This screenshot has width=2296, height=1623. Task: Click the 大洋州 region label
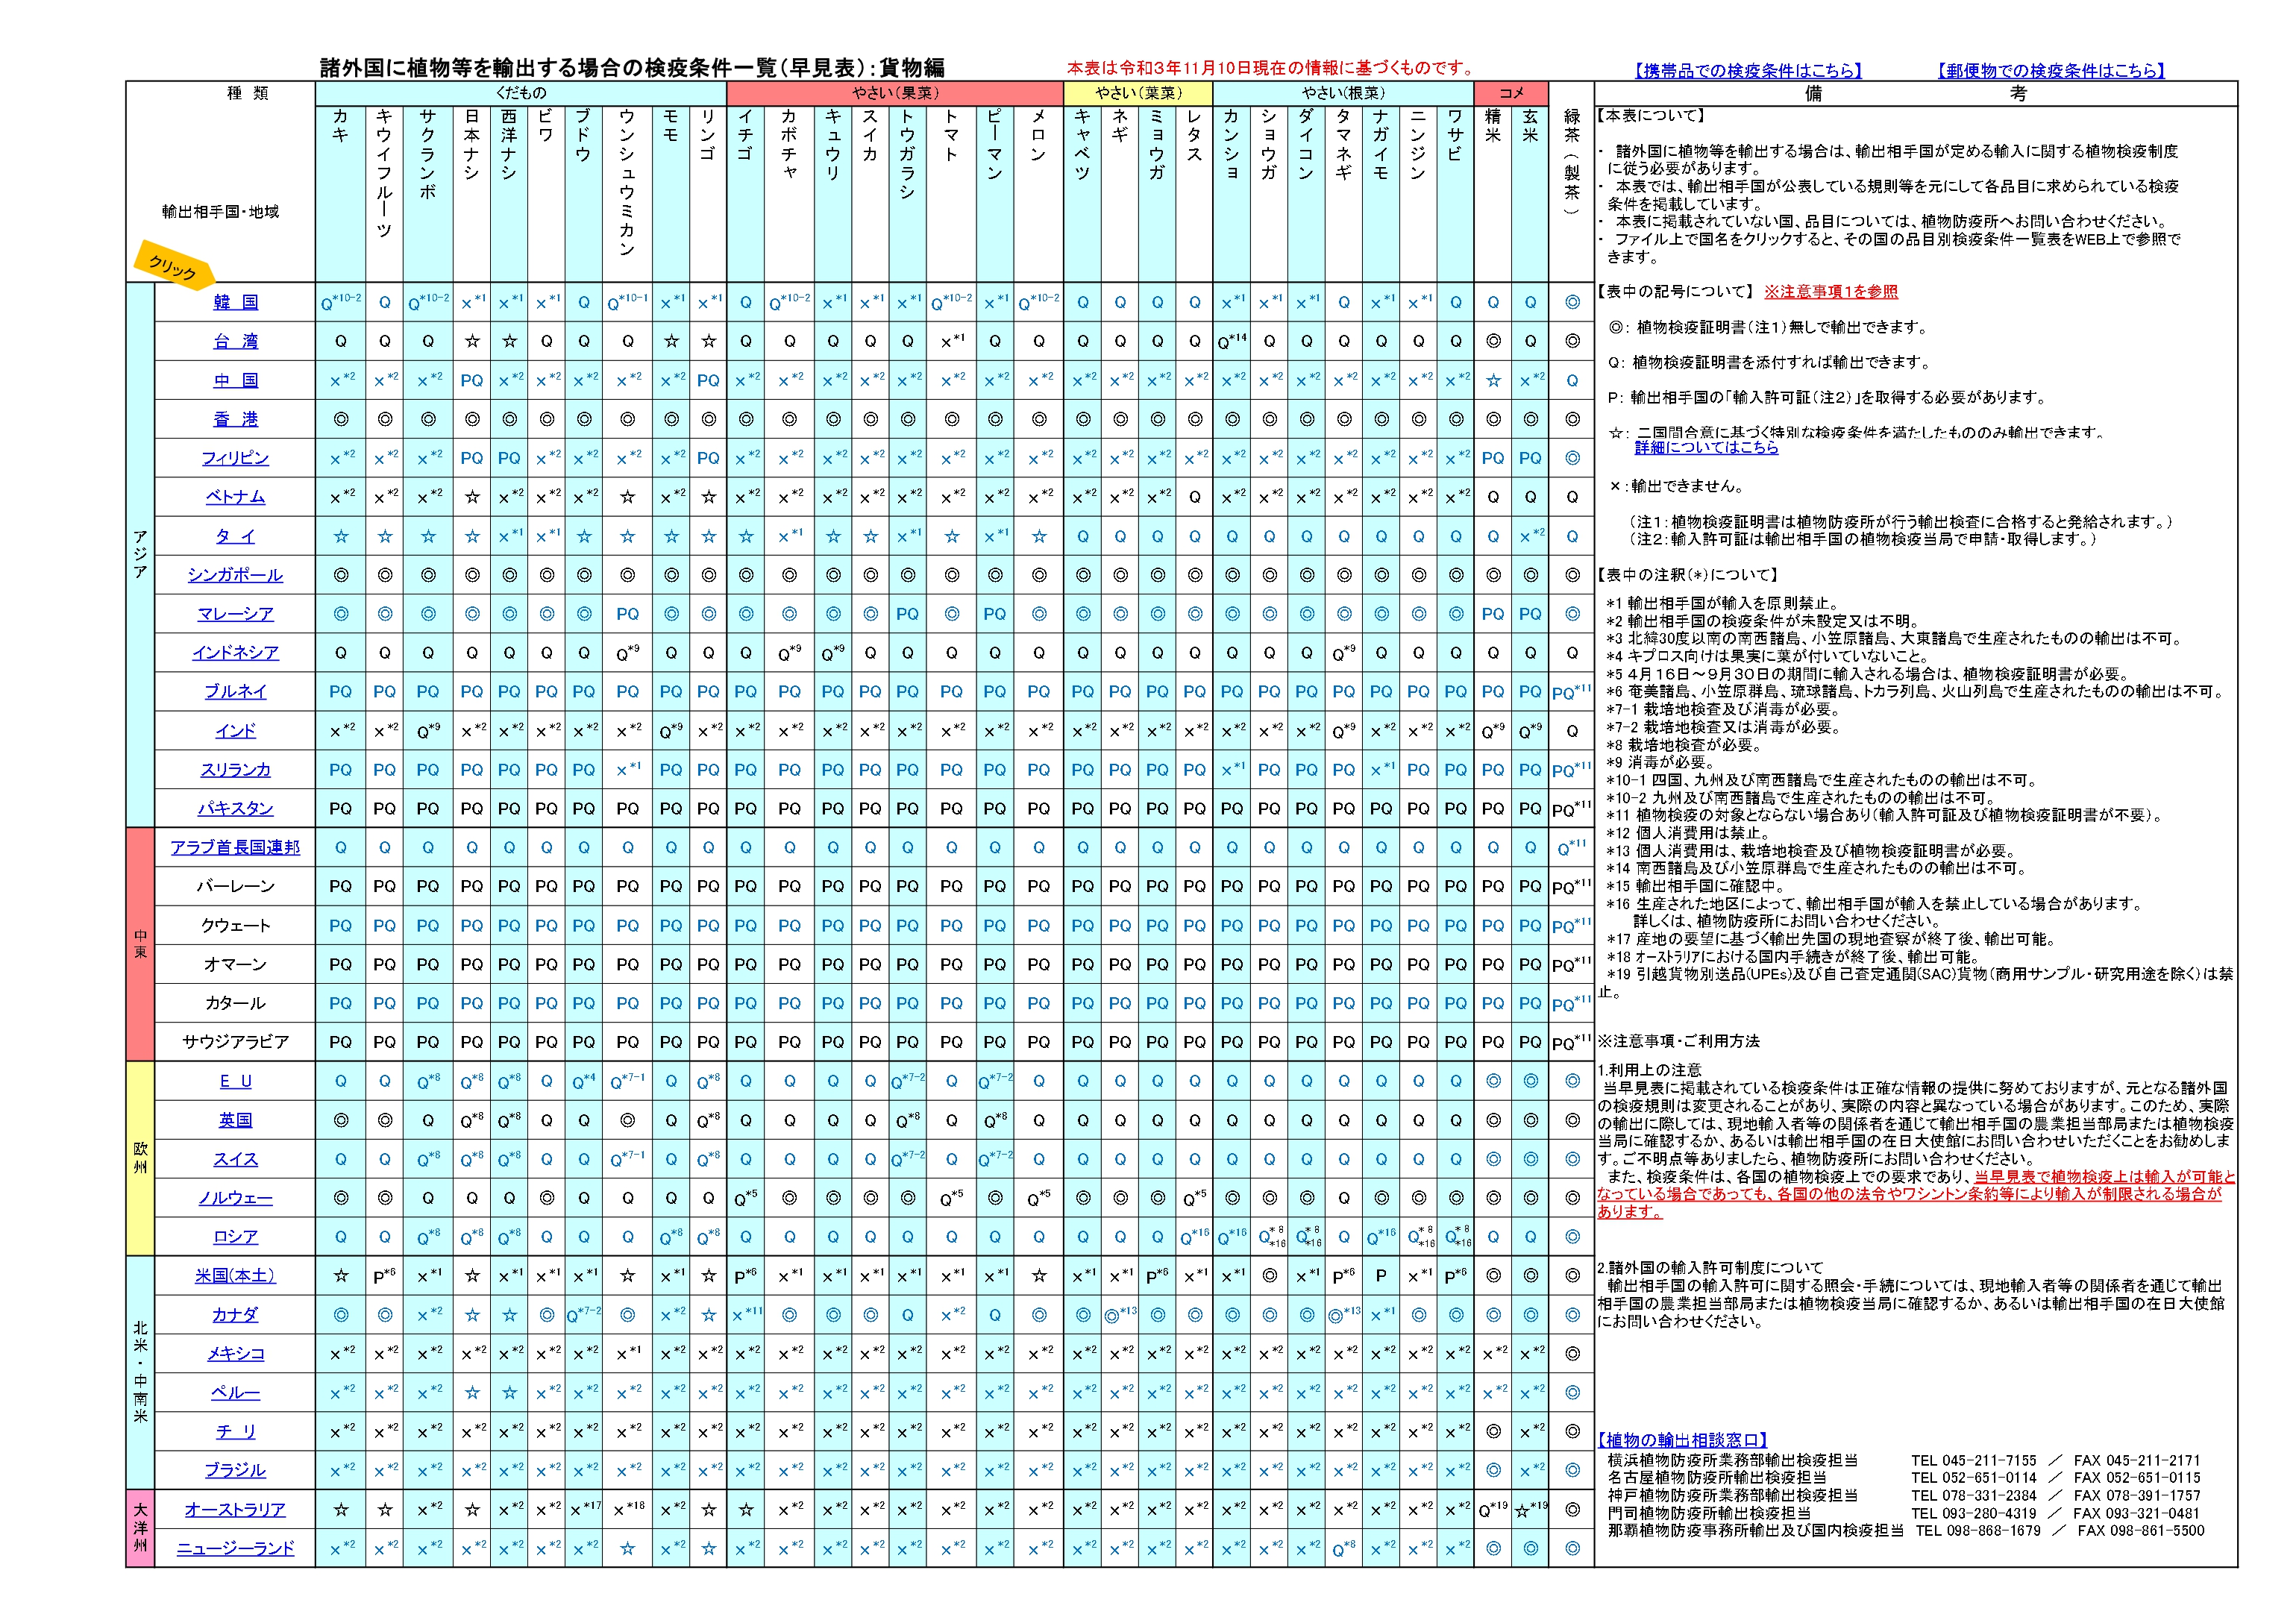[x=140, y=1528]
